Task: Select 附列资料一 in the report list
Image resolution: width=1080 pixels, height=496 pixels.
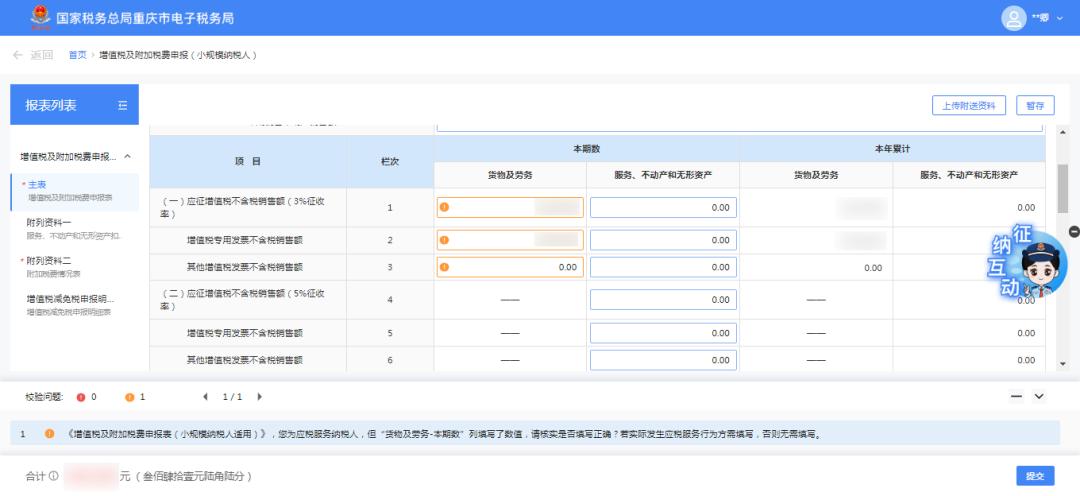Action: point(49,222)
